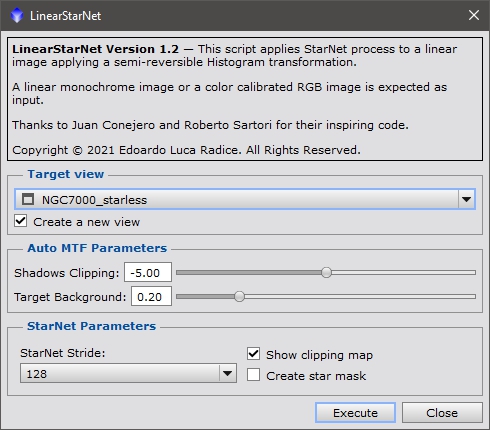Click the LinearStarNet Version 1.2 info text box

click(245, 99)
